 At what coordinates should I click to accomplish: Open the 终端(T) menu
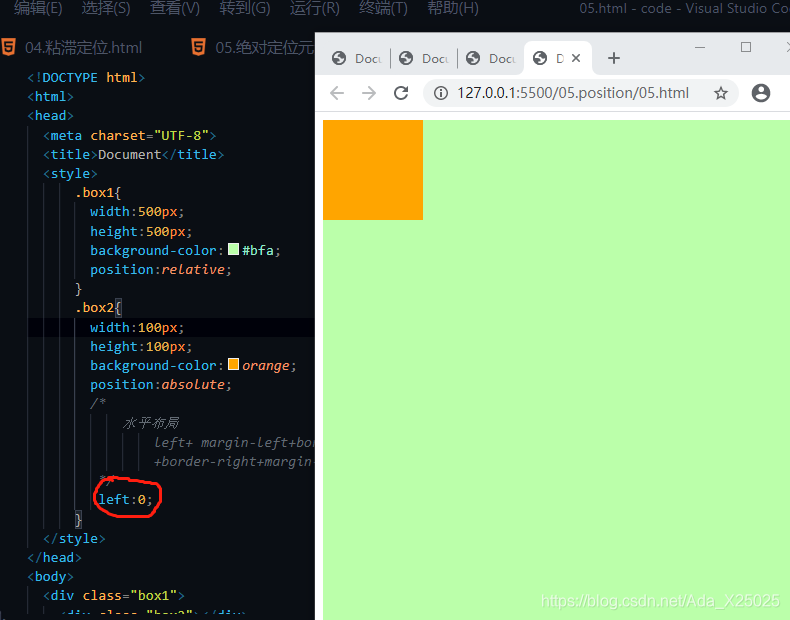[x=383, y=8]
